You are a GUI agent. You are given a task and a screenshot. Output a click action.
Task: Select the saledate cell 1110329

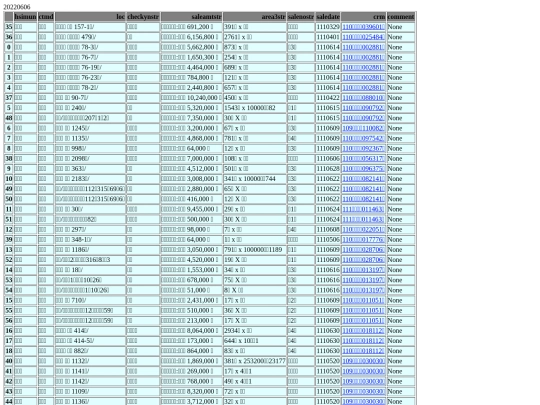click(328, 27)
